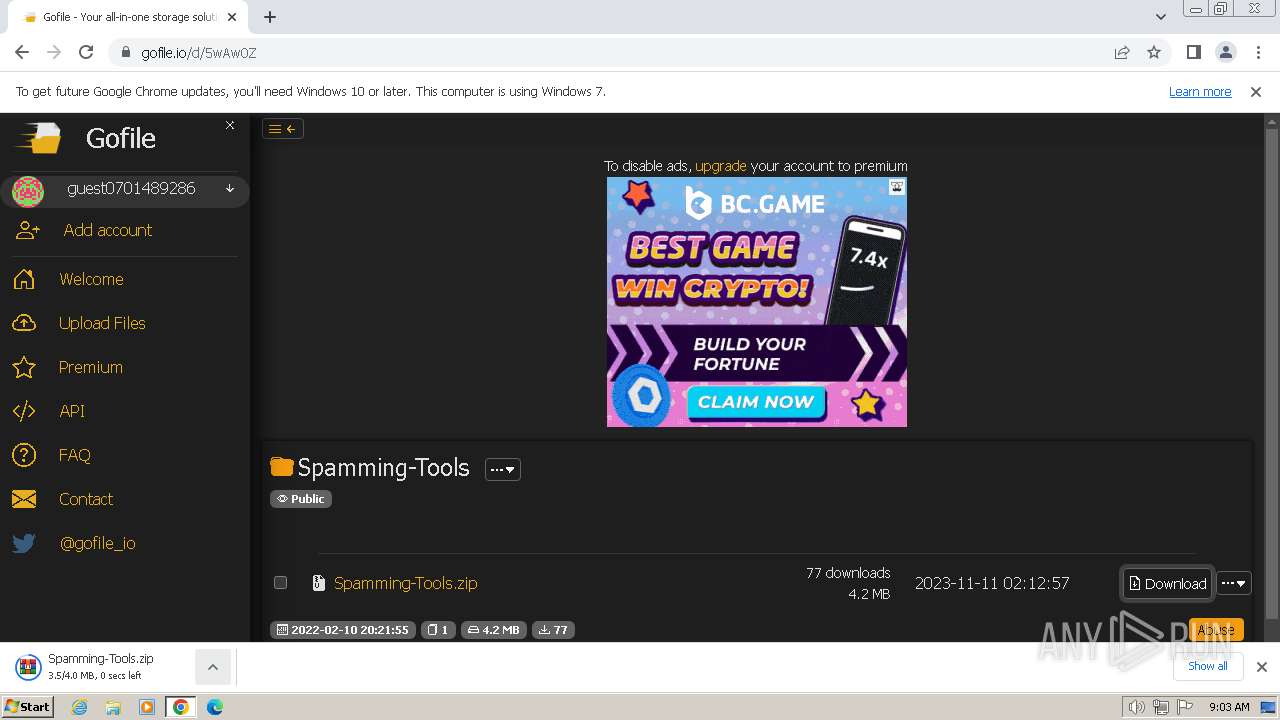Open Chrome three-dot menu
The height and width of the screenshot is (720, 1280).
point(1258,52)
